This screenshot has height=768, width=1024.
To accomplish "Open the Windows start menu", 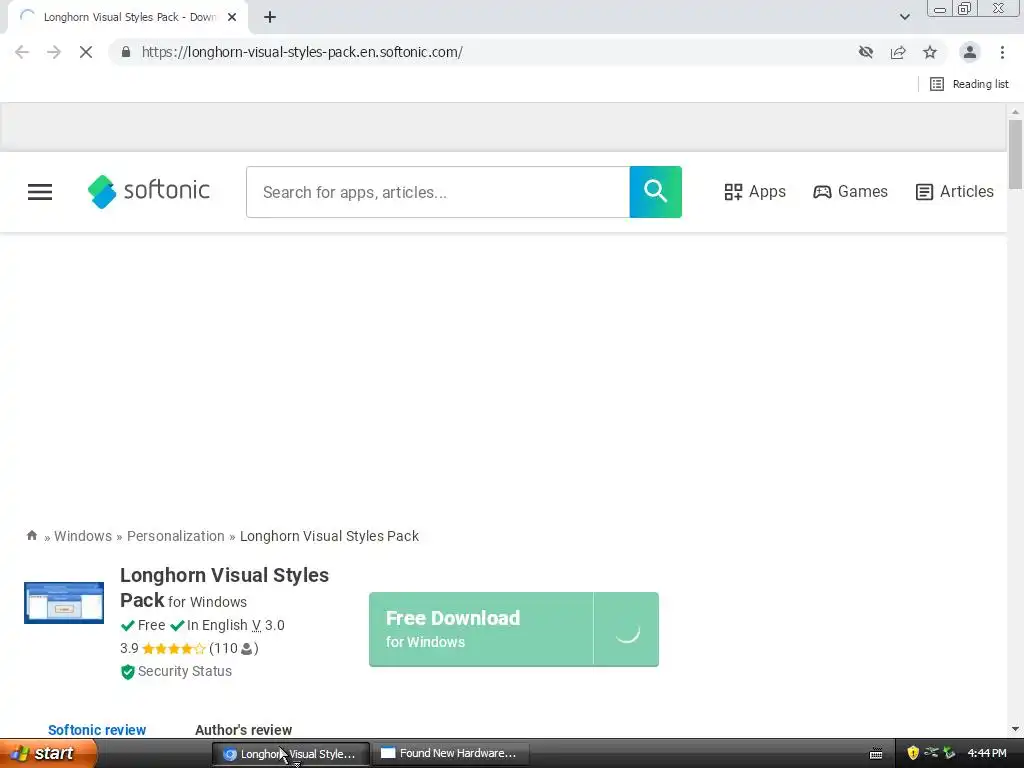I will pyautogui.click(x=48, y=754).
